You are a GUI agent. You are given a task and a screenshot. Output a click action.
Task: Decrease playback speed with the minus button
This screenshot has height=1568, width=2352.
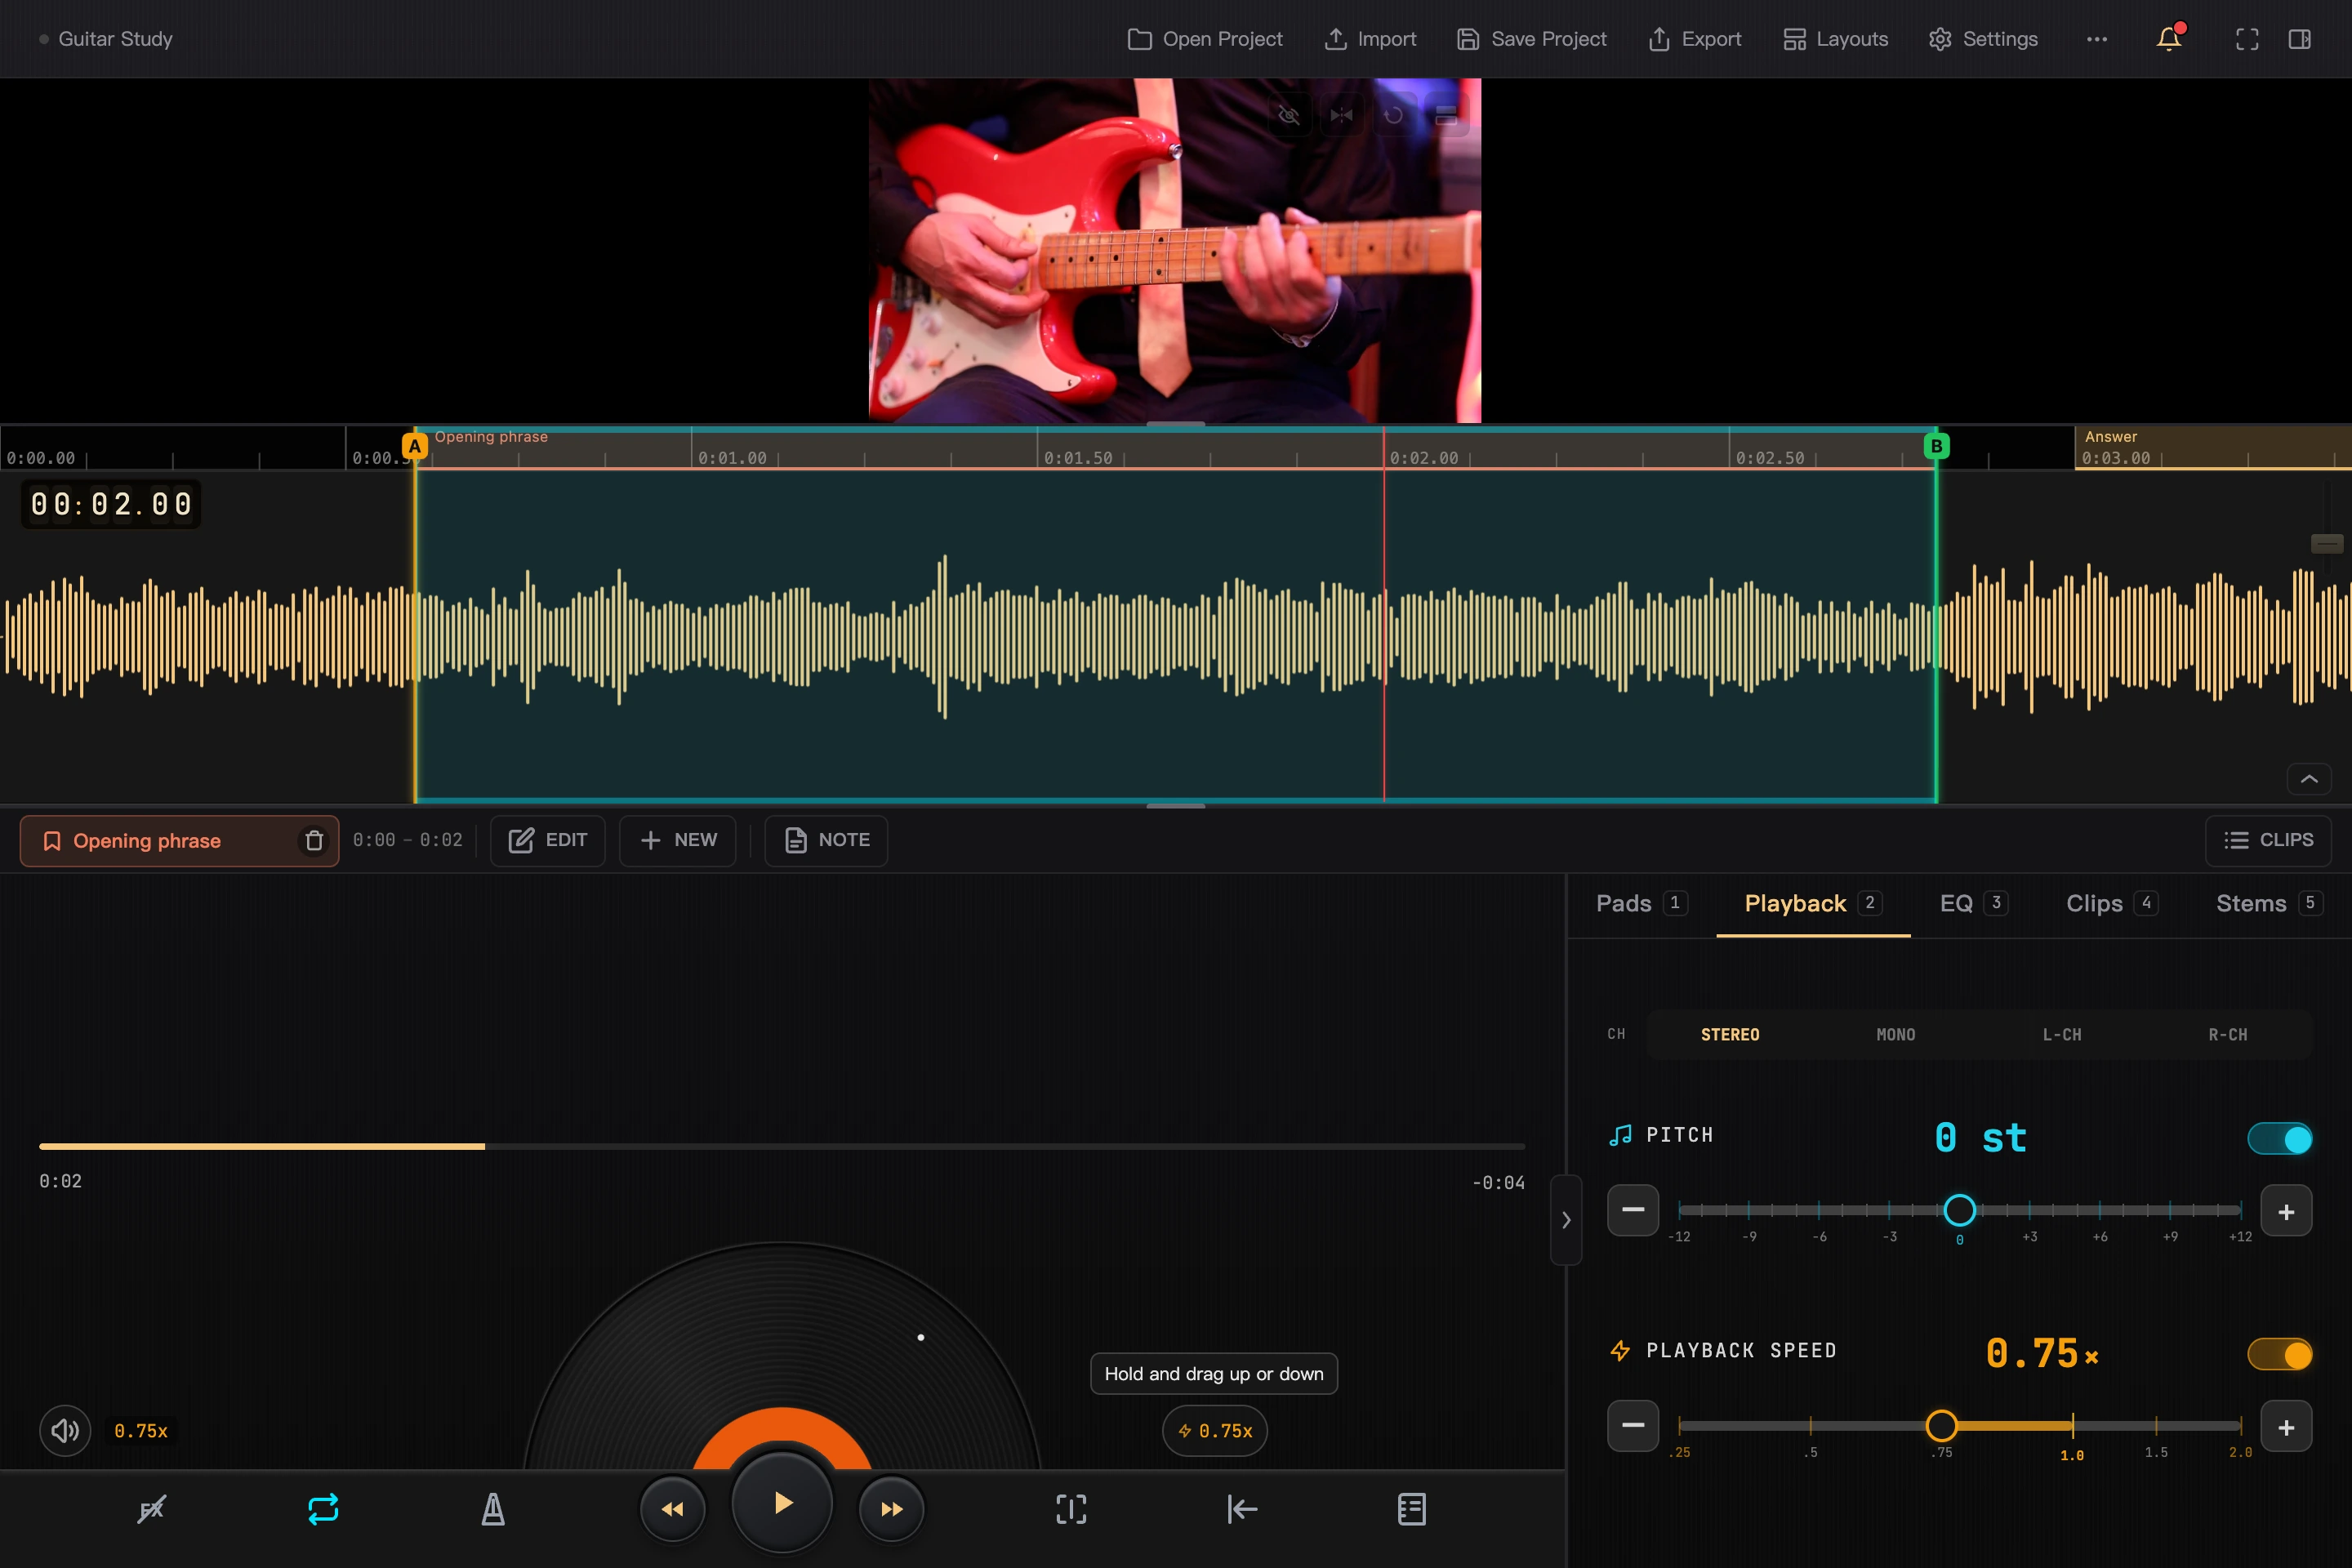coord(1633,1426)
